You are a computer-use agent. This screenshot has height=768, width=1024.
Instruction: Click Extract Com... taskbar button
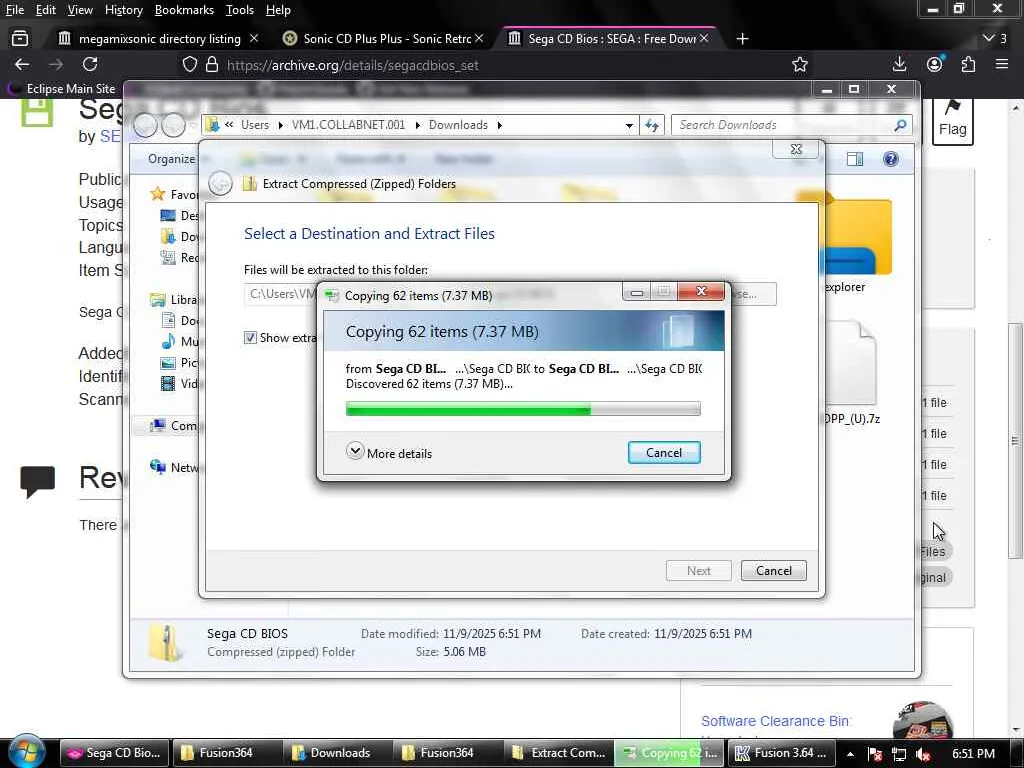tap(559, 753)
